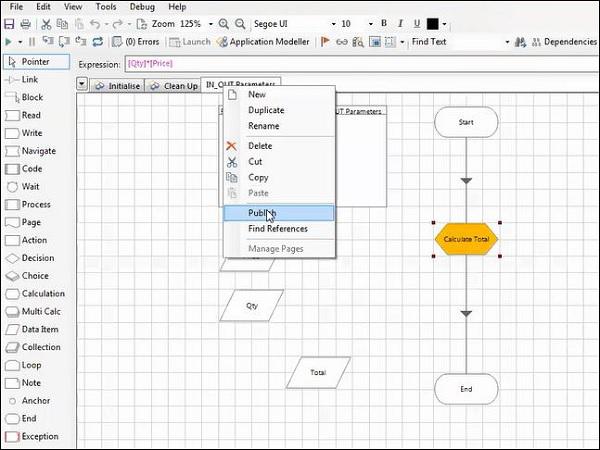Viewport: 600px width, 450px height.
Task: Run the process with the green Go icon
Action: (x=8, y=42)
